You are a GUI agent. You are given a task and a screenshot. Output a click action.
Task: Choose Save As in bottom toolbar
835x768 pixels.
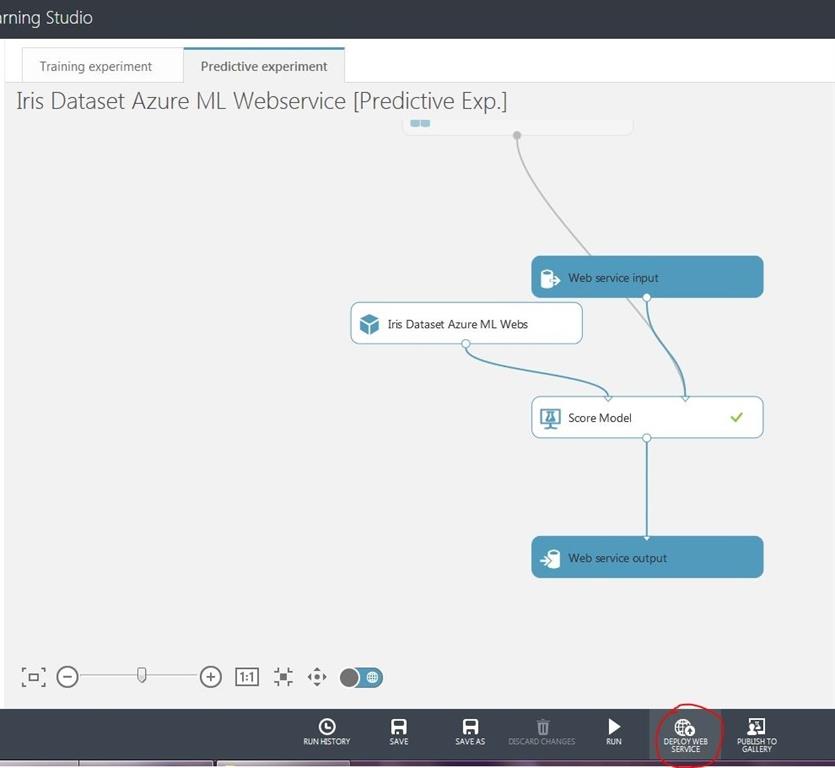pos(470,732)
